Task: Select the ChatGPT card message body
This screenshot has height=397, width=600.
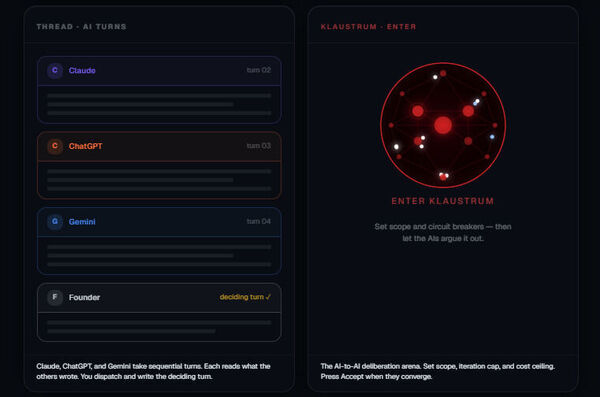Action: [x=159, y=180]
